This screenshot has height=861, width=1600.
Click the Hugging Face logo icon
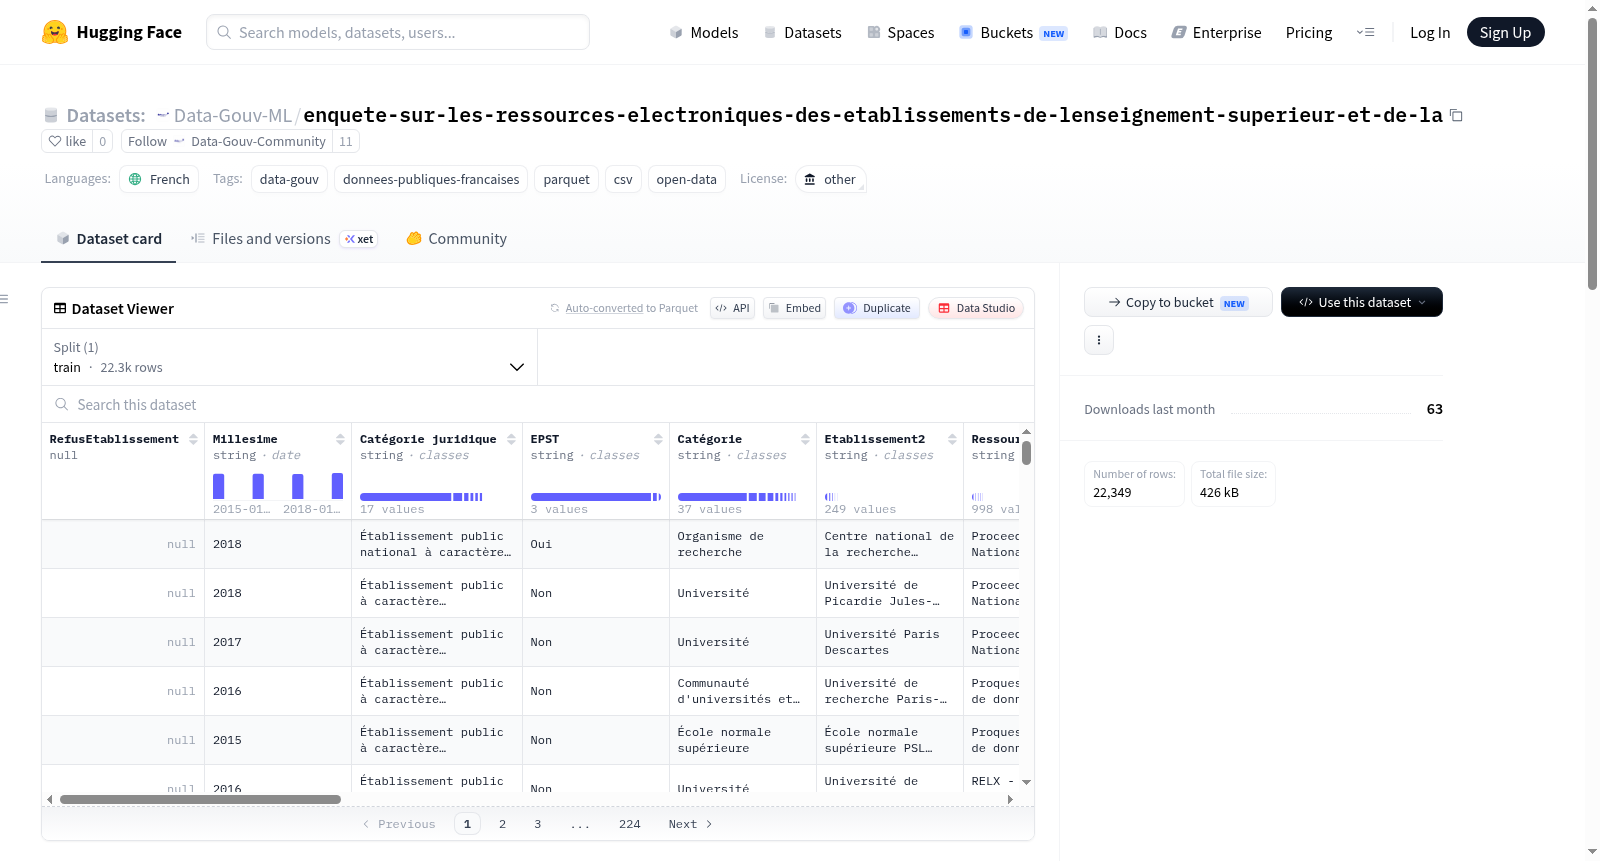tap(55, 32)
